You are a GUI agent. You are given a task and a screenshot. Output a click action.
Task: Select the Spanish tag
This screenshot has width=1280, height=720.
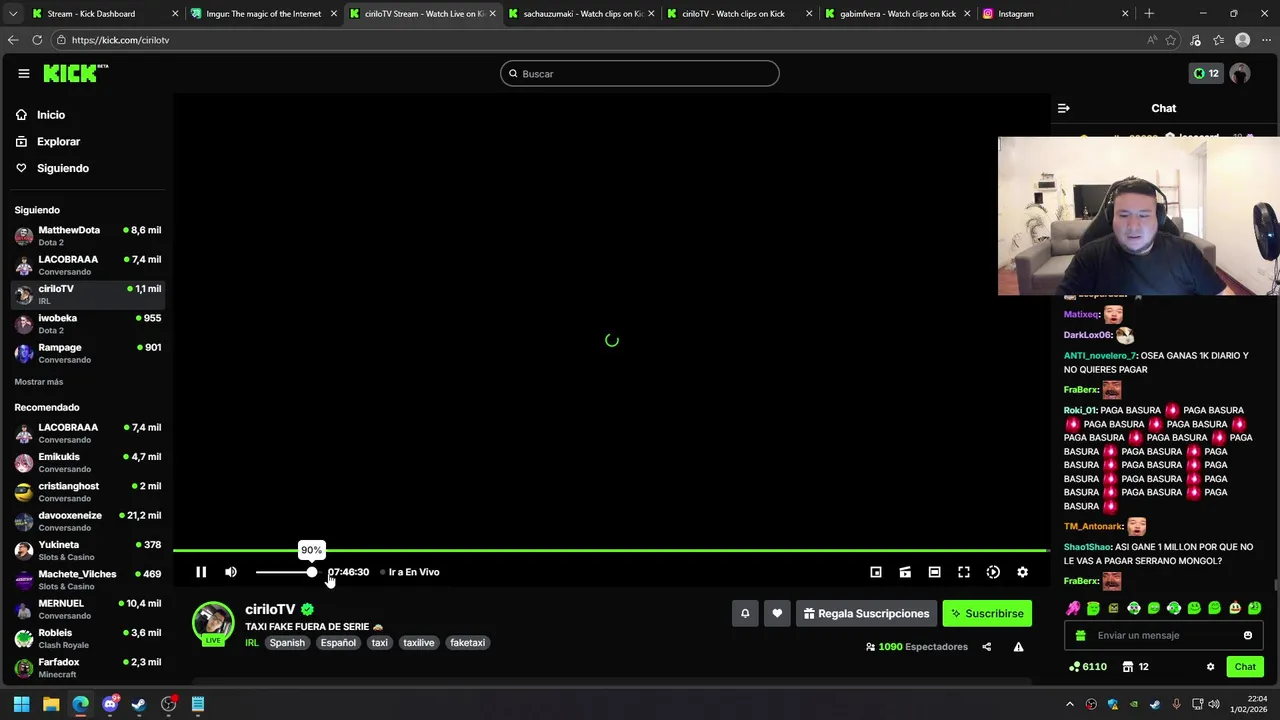click(287, 643)
